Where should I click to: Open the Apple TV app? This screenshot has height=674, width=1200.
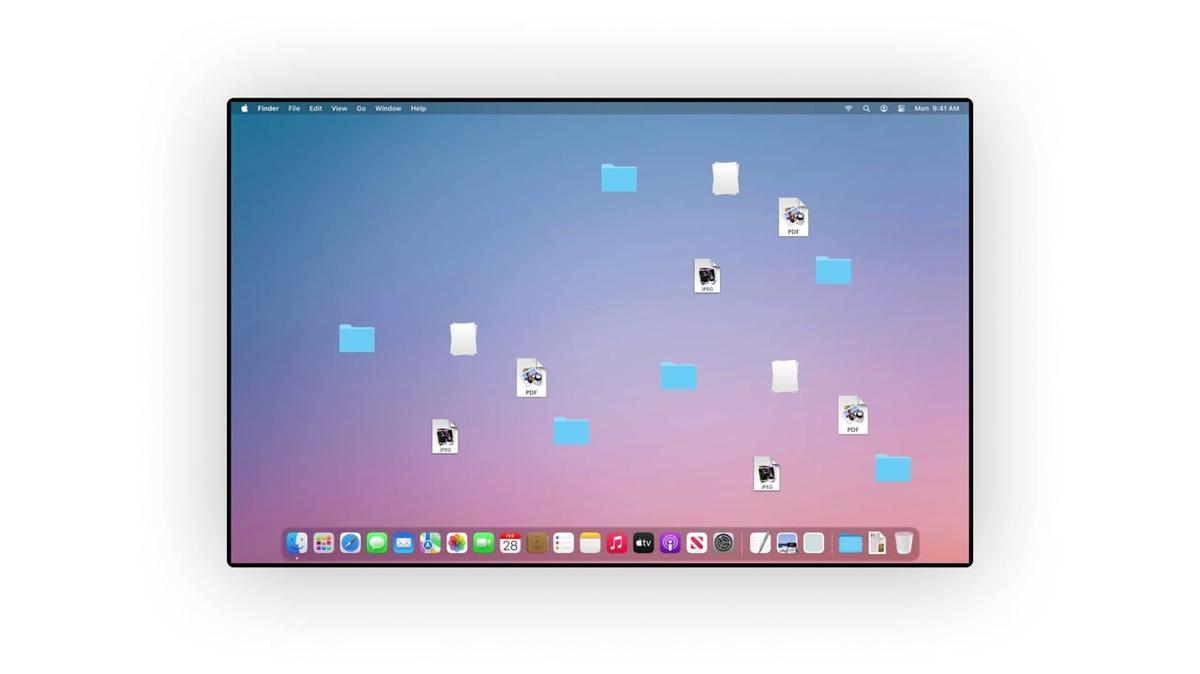643,543
